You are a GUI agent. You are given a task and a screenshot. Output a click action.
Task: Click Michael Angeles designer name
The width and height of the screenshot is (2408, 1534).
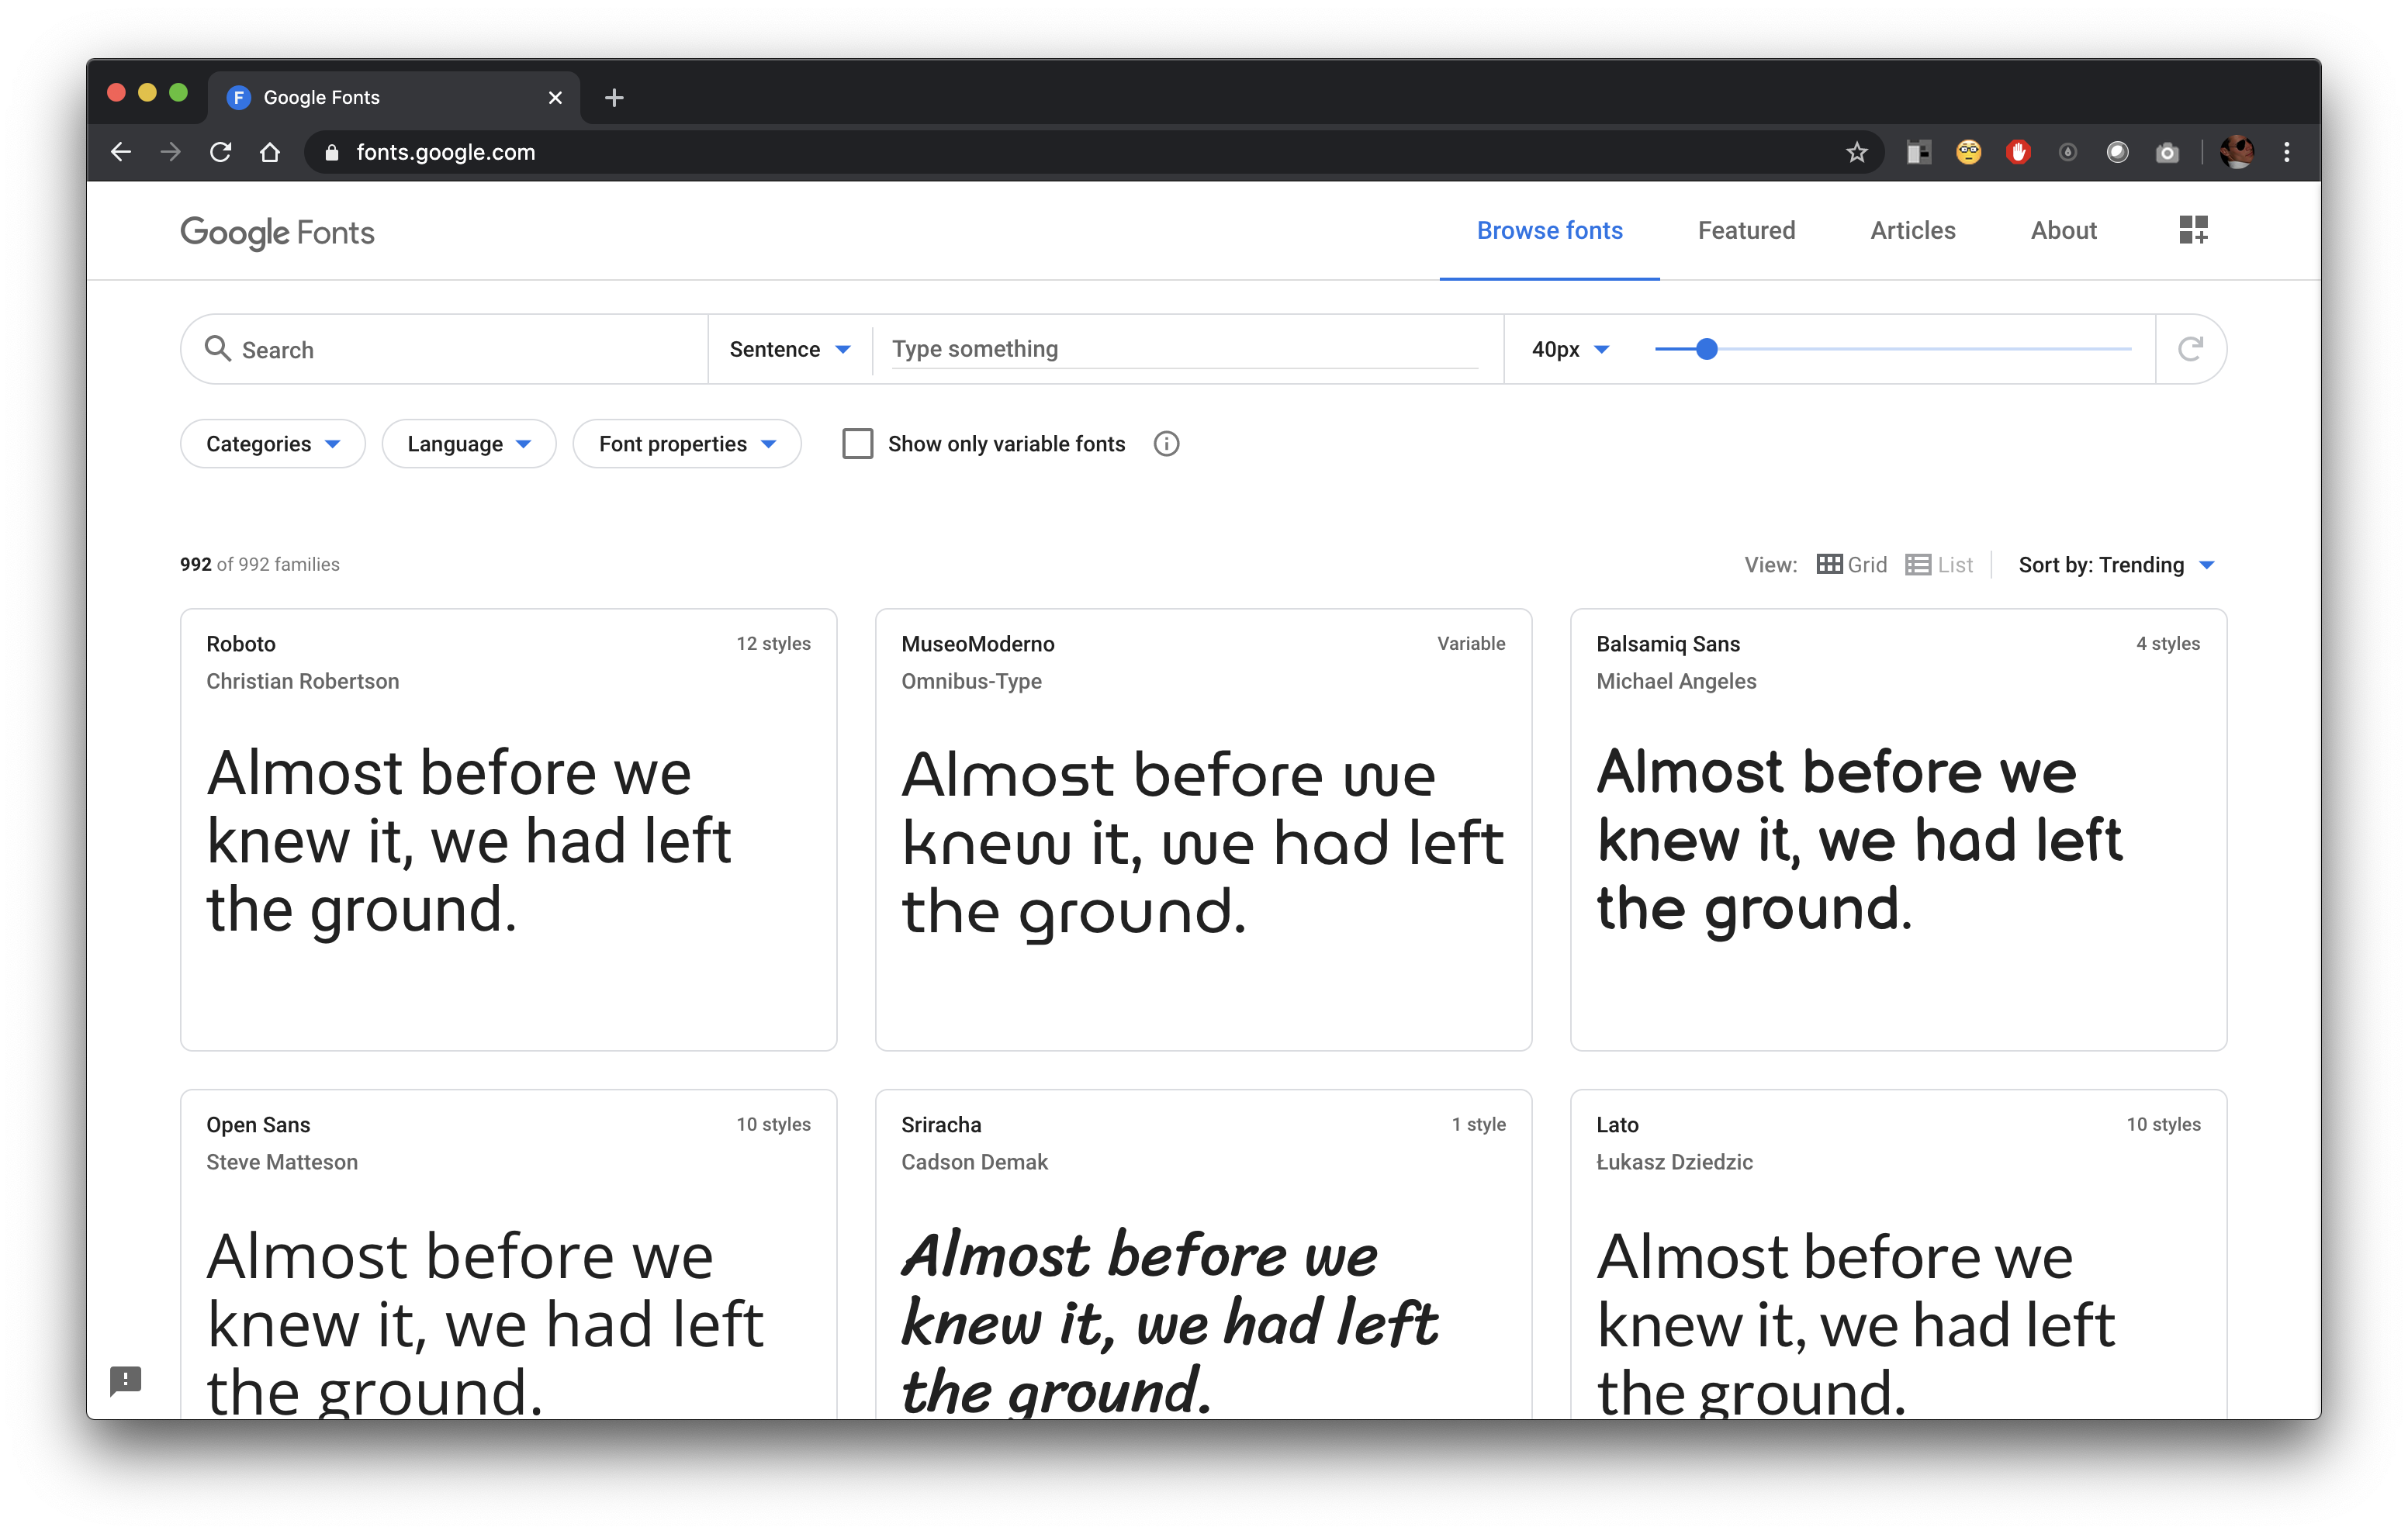(x=1676, y=682)
